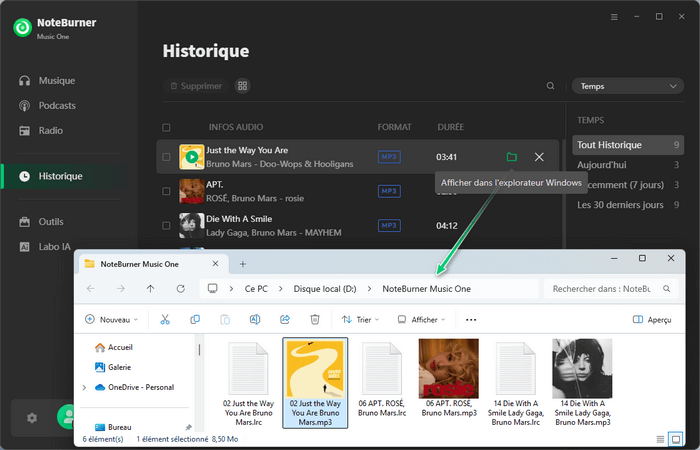Open the Temps sorting dropdown

(x=628, y=86)
